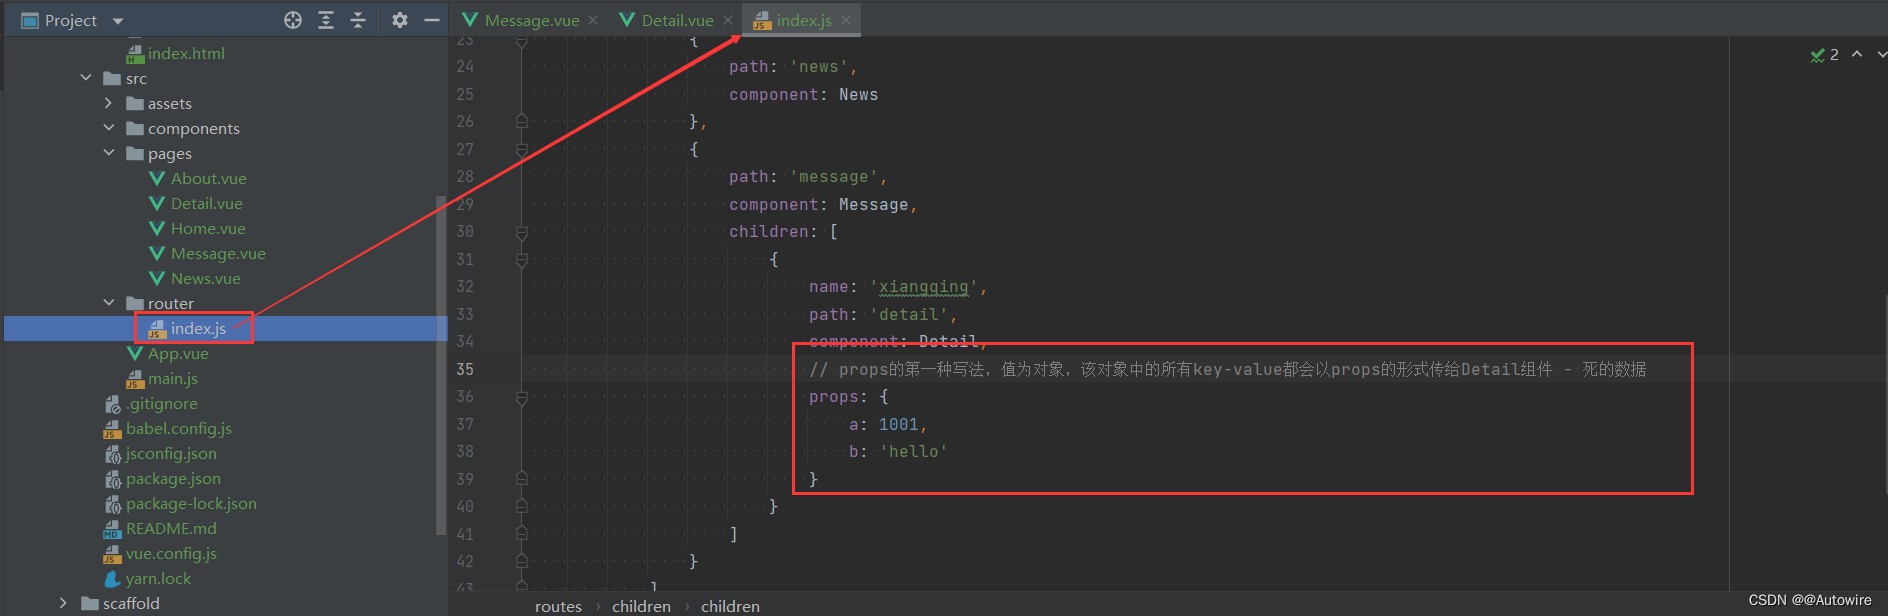Open App.vue file
The height and width of the screenshot is (616, 1888).
pos(178,354)
